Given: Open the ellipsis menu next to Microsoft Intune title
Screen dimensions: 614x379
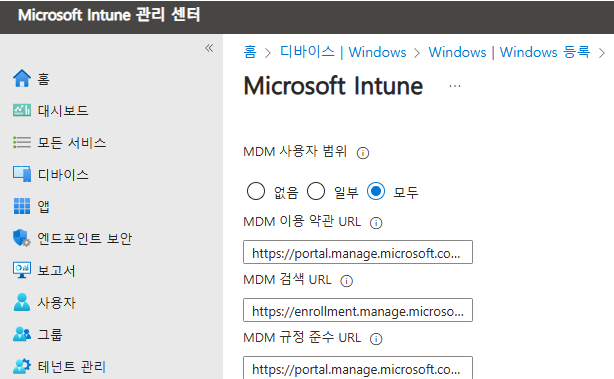Looking at the screenshot, I should [x=455, y=86].
